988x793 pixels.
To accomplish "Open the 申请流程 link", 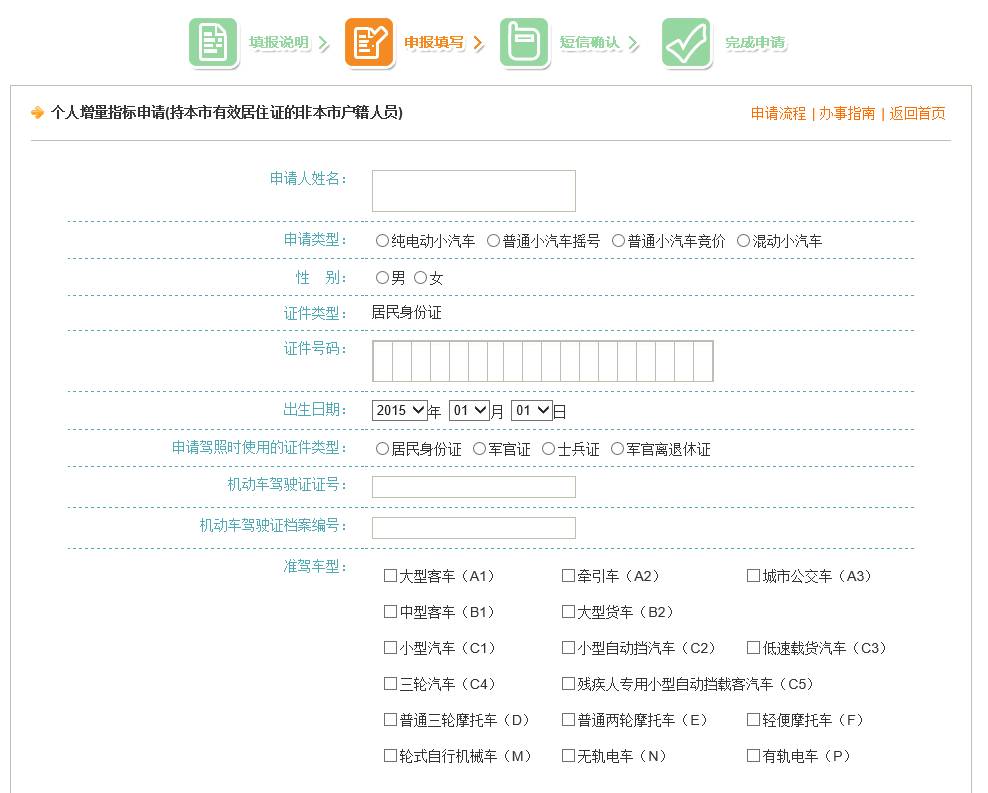I will 778,113.
